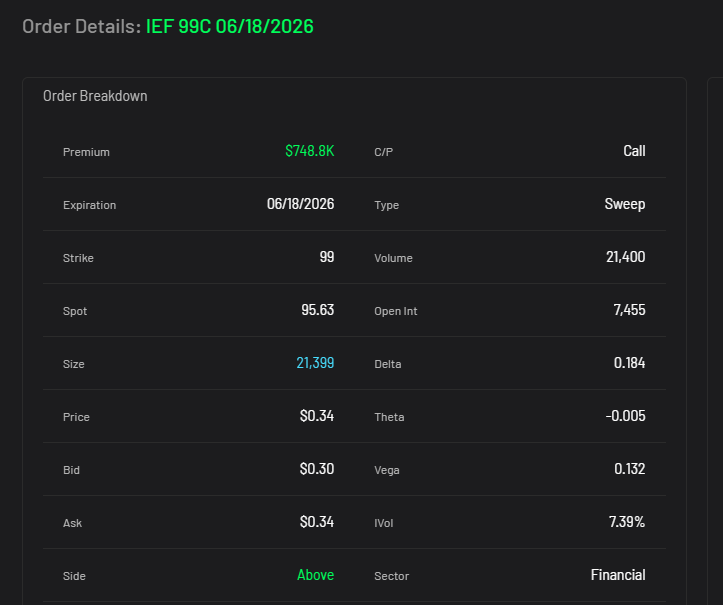The height and width of the screenshot is (605, 723).
Task: Click the Theta label
Action: point(389,417)
